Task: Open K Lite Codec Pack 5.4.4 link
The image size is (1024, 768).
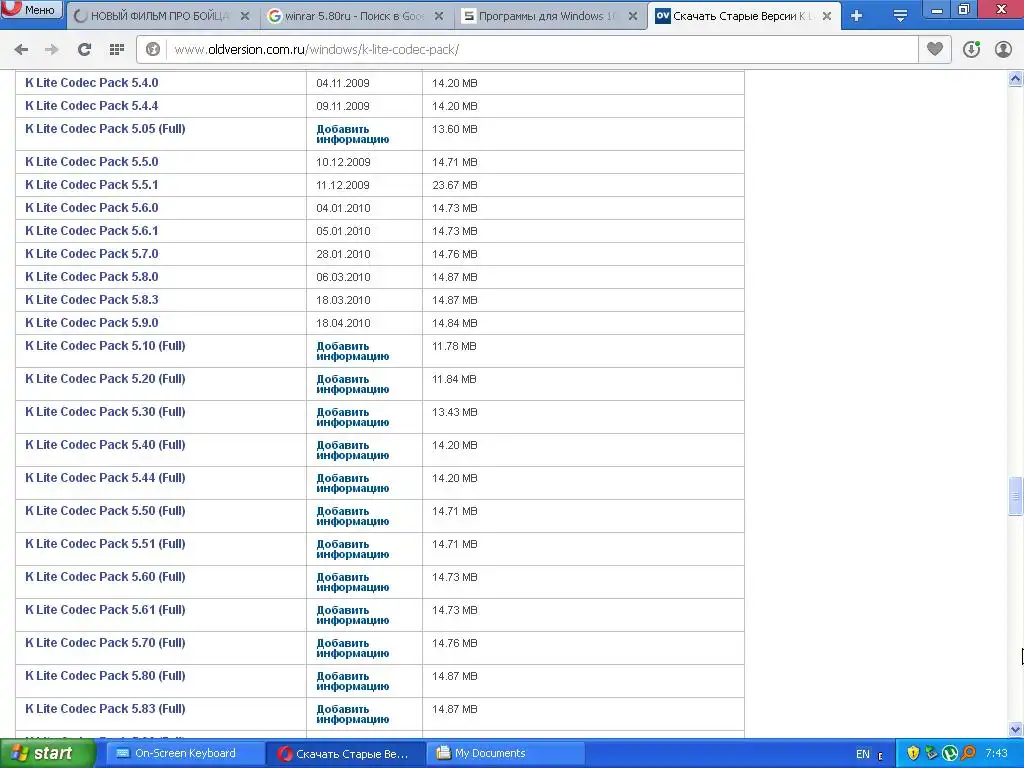Action: 91,106
